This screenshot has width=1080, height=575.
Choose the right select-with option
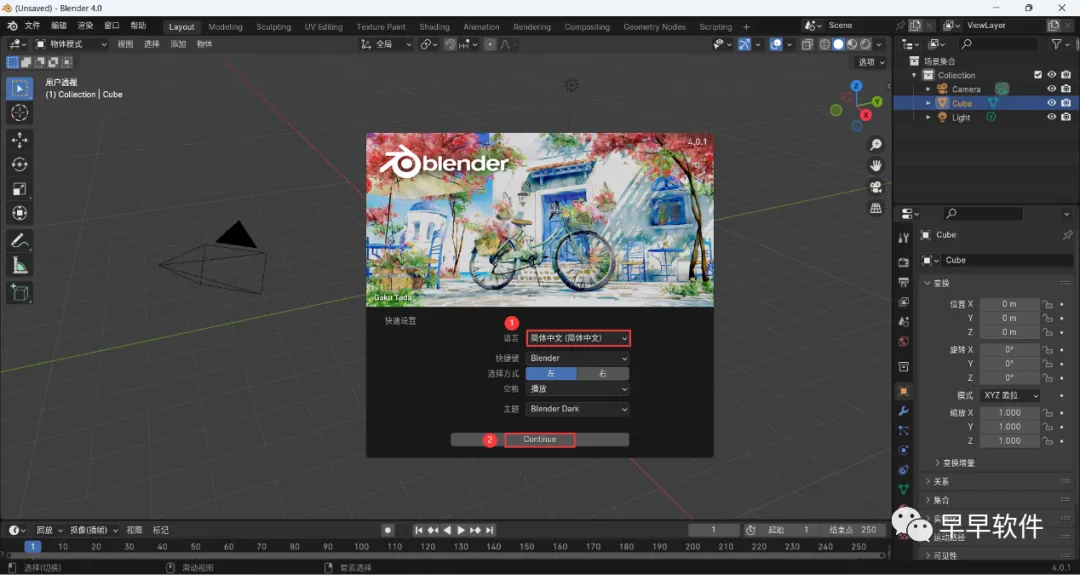603,373
